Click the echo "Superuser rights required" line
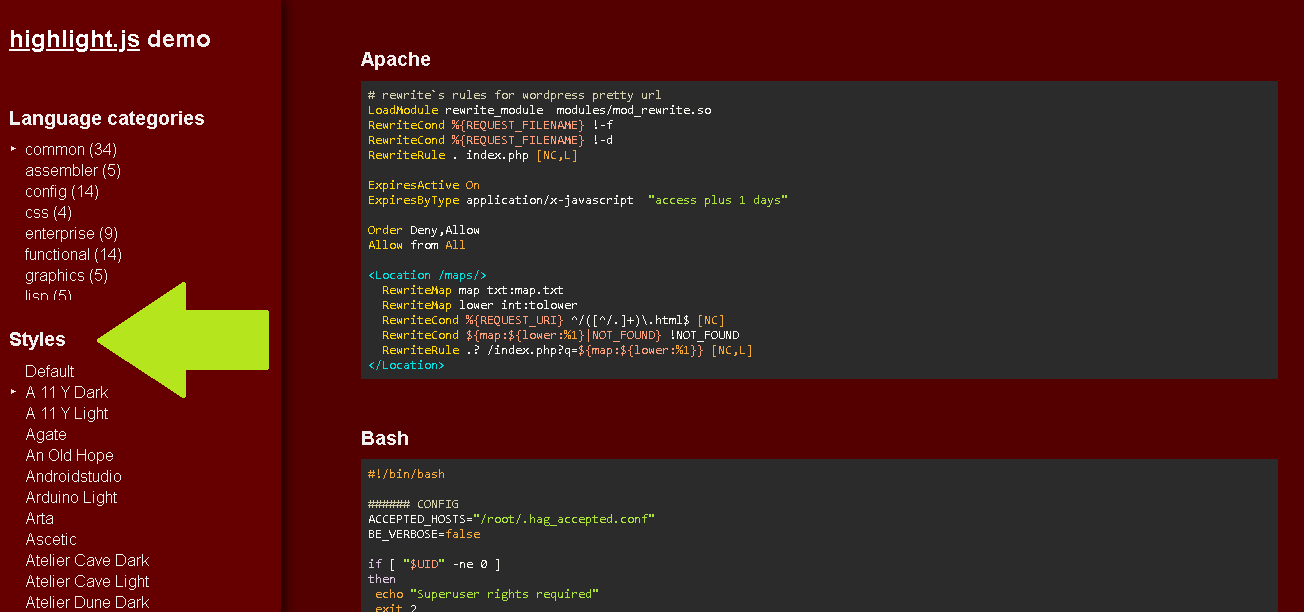The height and width of the screenshot is (612, 1304). tap(487, 594)
